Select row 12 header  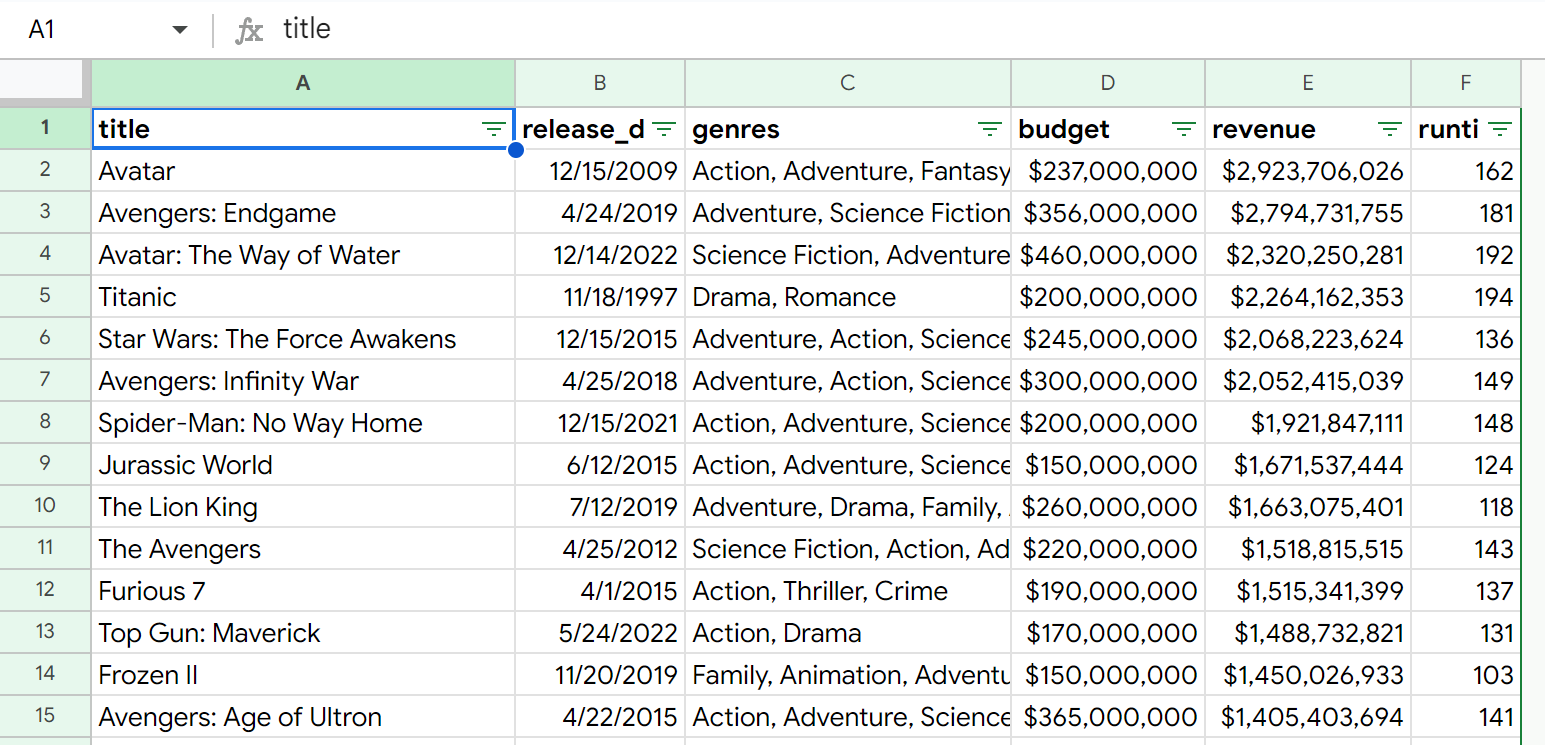[x=45, y=591]
